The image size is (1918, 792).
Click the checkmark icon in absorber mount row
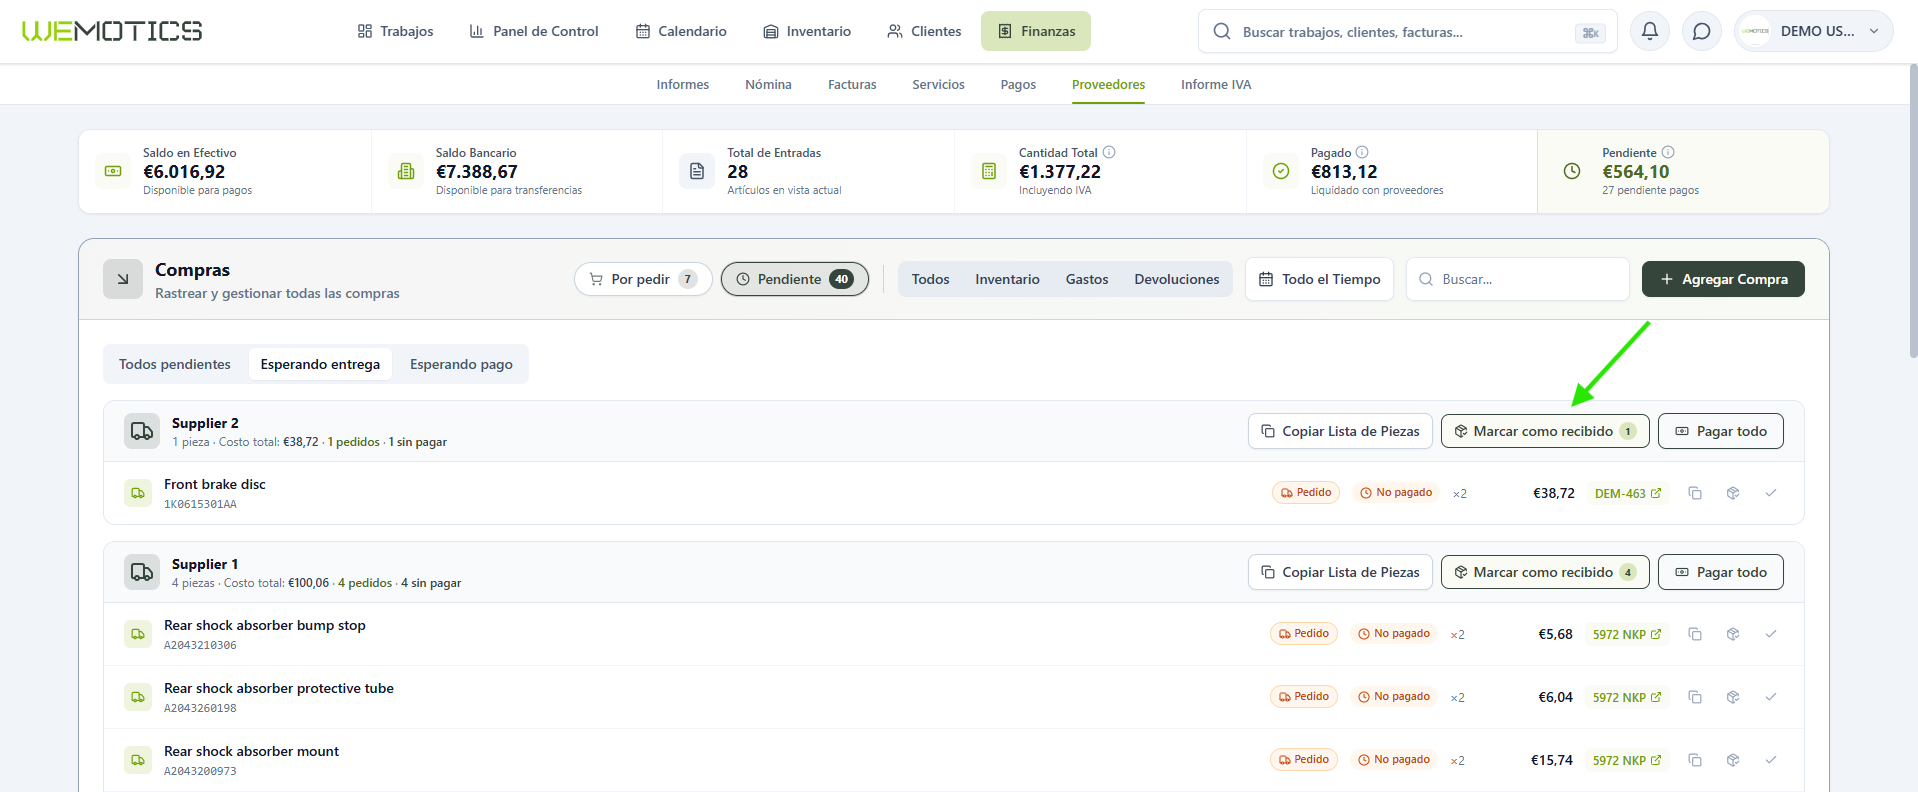pyautogui.click(x=1771, y=760)
